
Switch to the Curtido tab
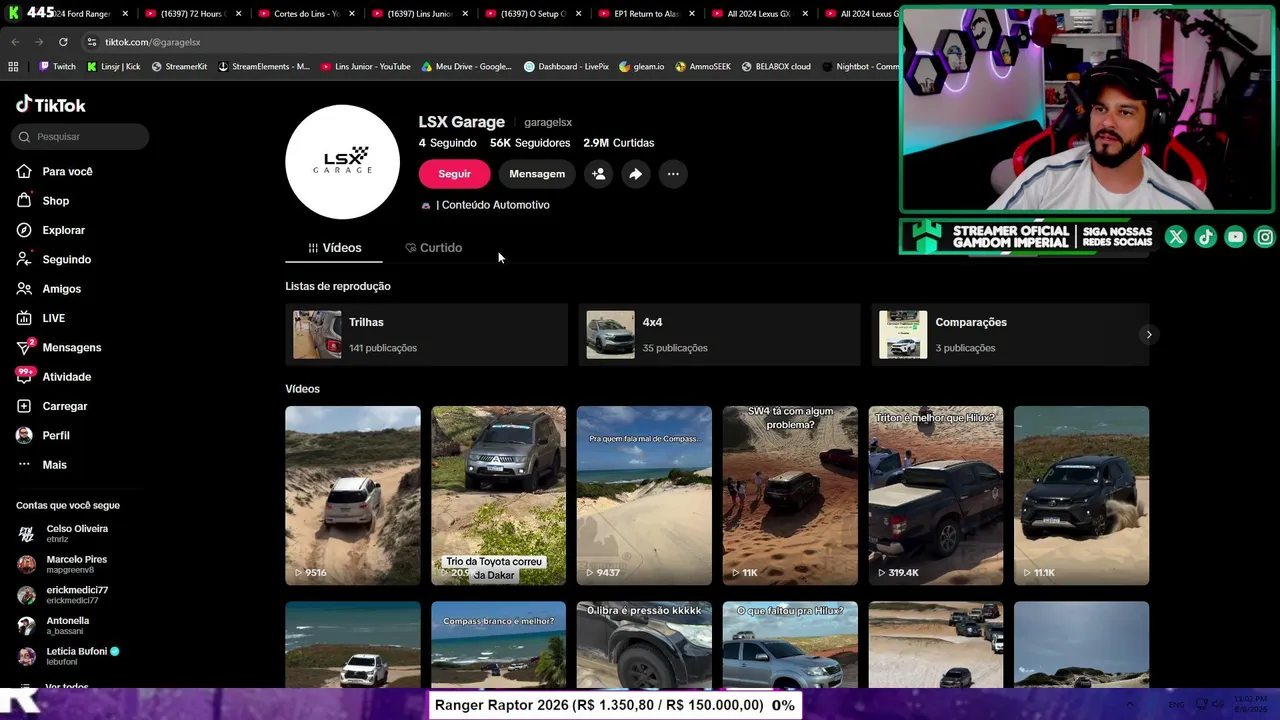(433, 248)
